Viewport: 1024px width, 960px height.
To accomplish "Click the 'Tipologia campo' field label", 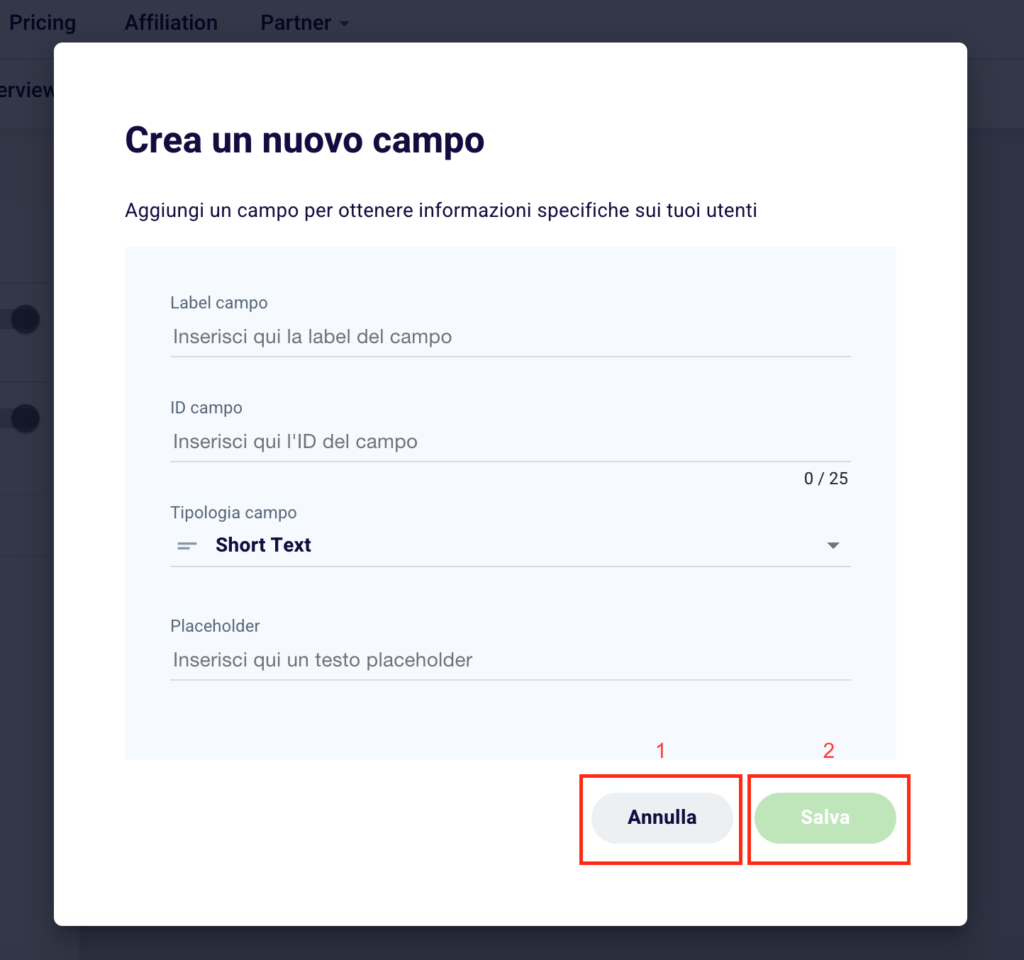I will pos(233,513).
